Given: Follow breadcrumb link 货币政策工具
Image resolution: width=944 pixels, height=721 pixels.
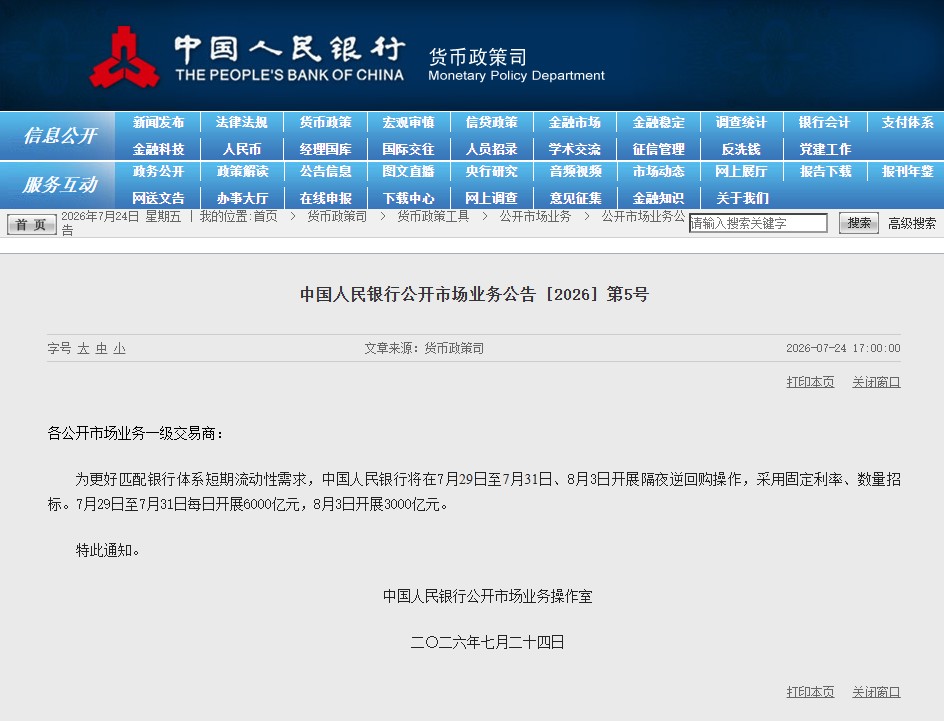Looking at the screenshot, I should 433,216.
